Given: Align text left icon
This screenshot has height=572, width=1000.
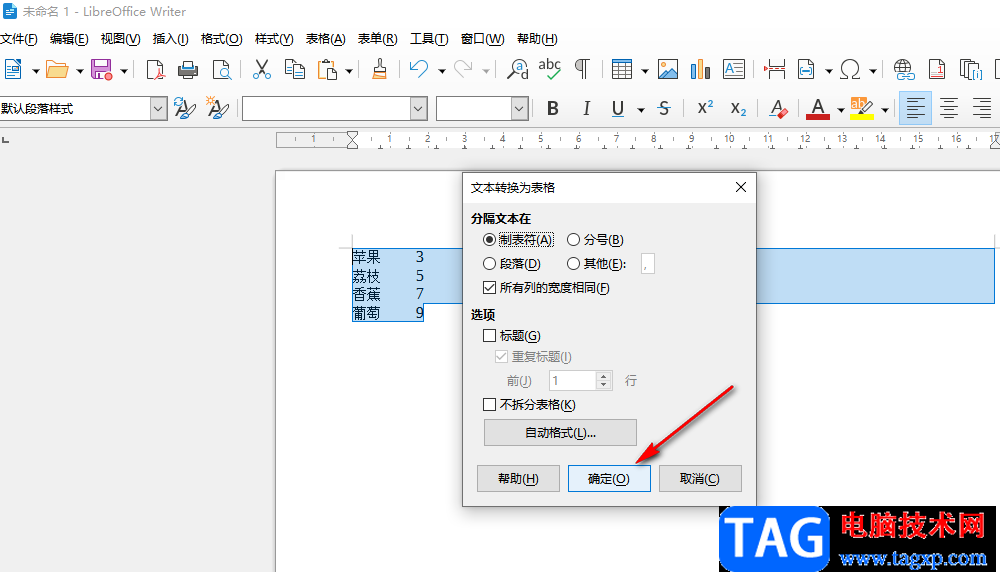Looking at the screenshot, I should point(915,108).
